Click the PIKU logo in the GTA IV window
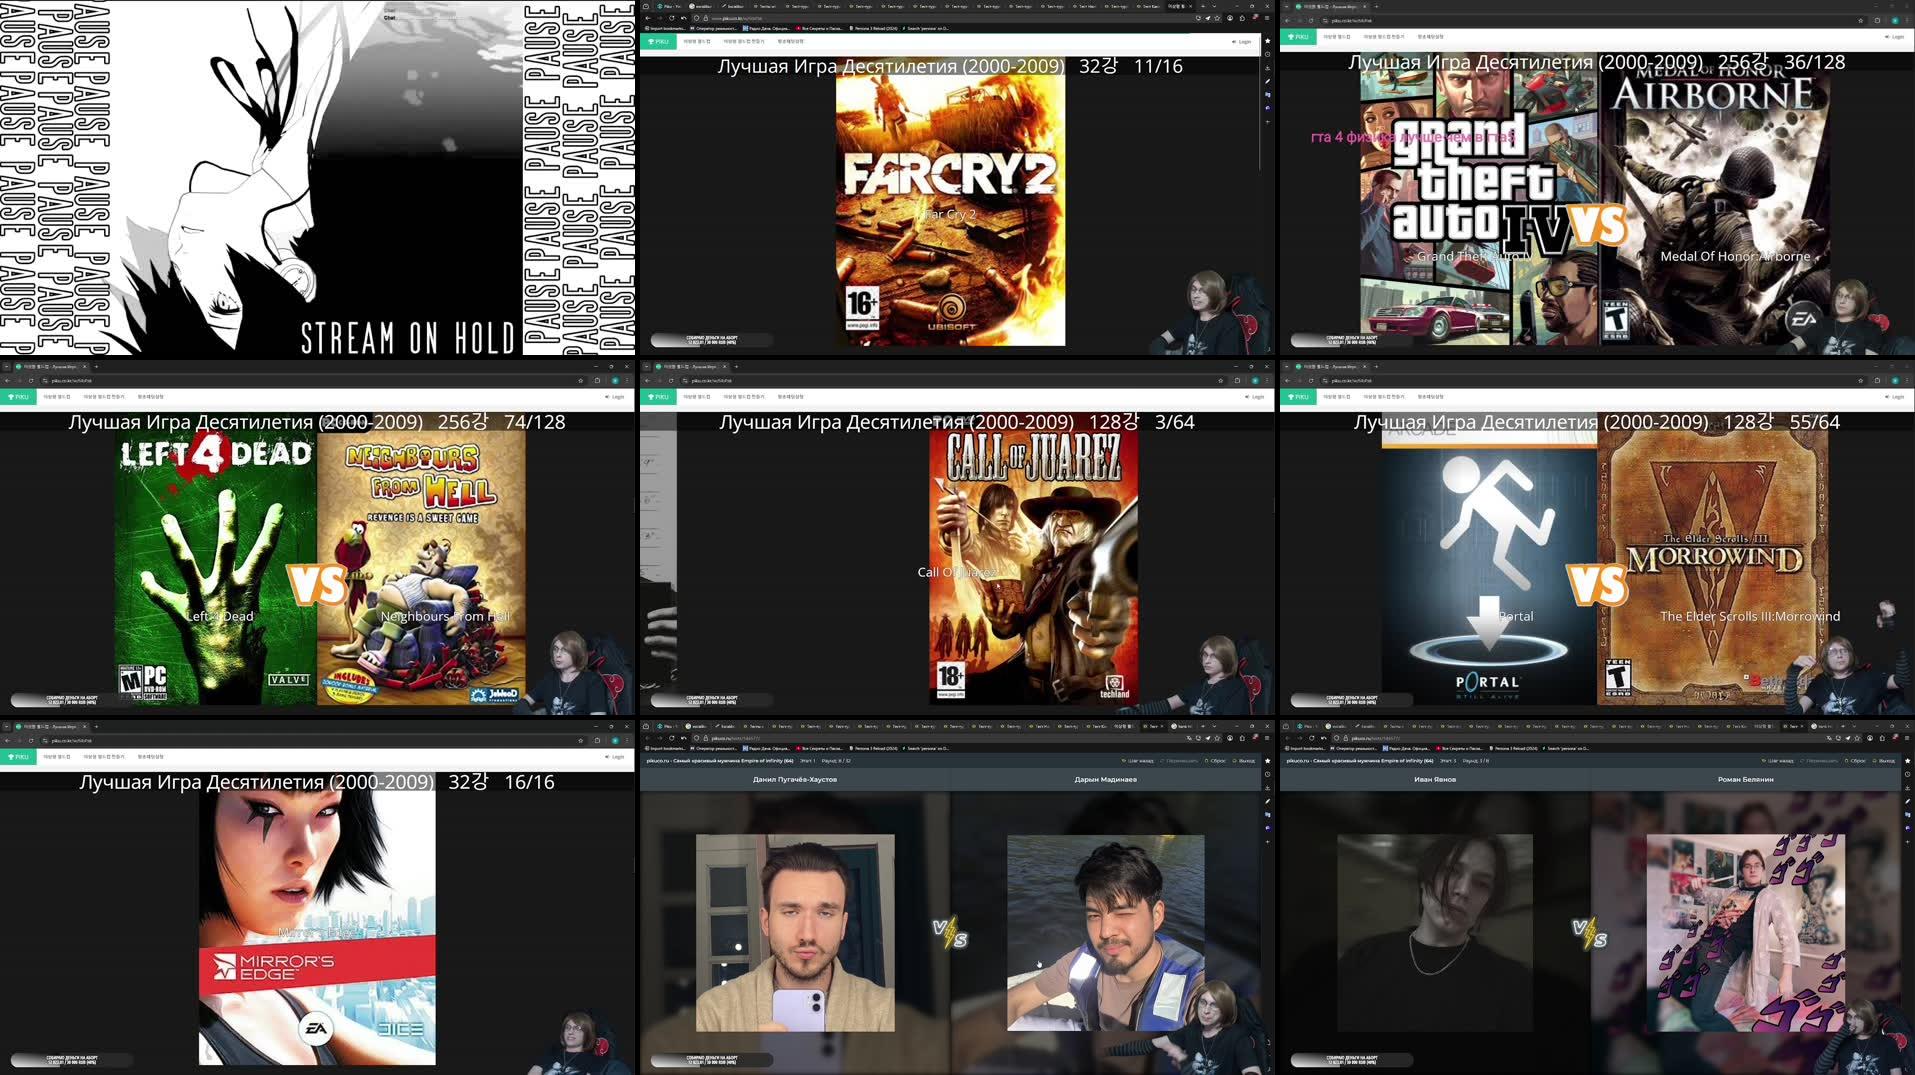Screen dimensions: 1915x1075 [x=1298, y=37]
